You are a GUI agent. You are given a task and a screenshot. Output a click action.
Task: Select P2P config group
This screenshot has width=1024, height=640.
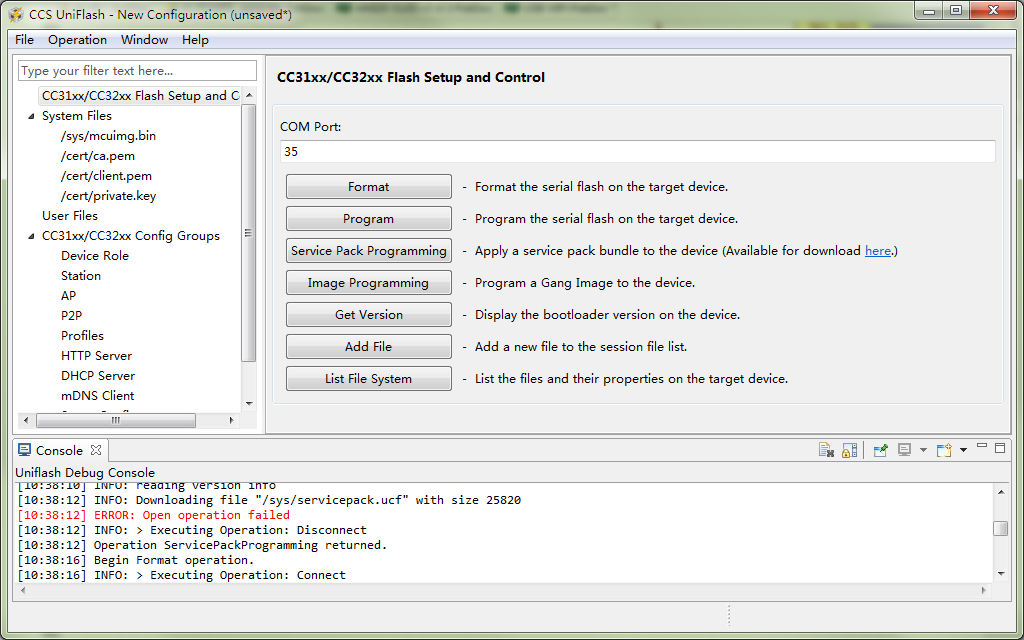click(x=71, y=315)
